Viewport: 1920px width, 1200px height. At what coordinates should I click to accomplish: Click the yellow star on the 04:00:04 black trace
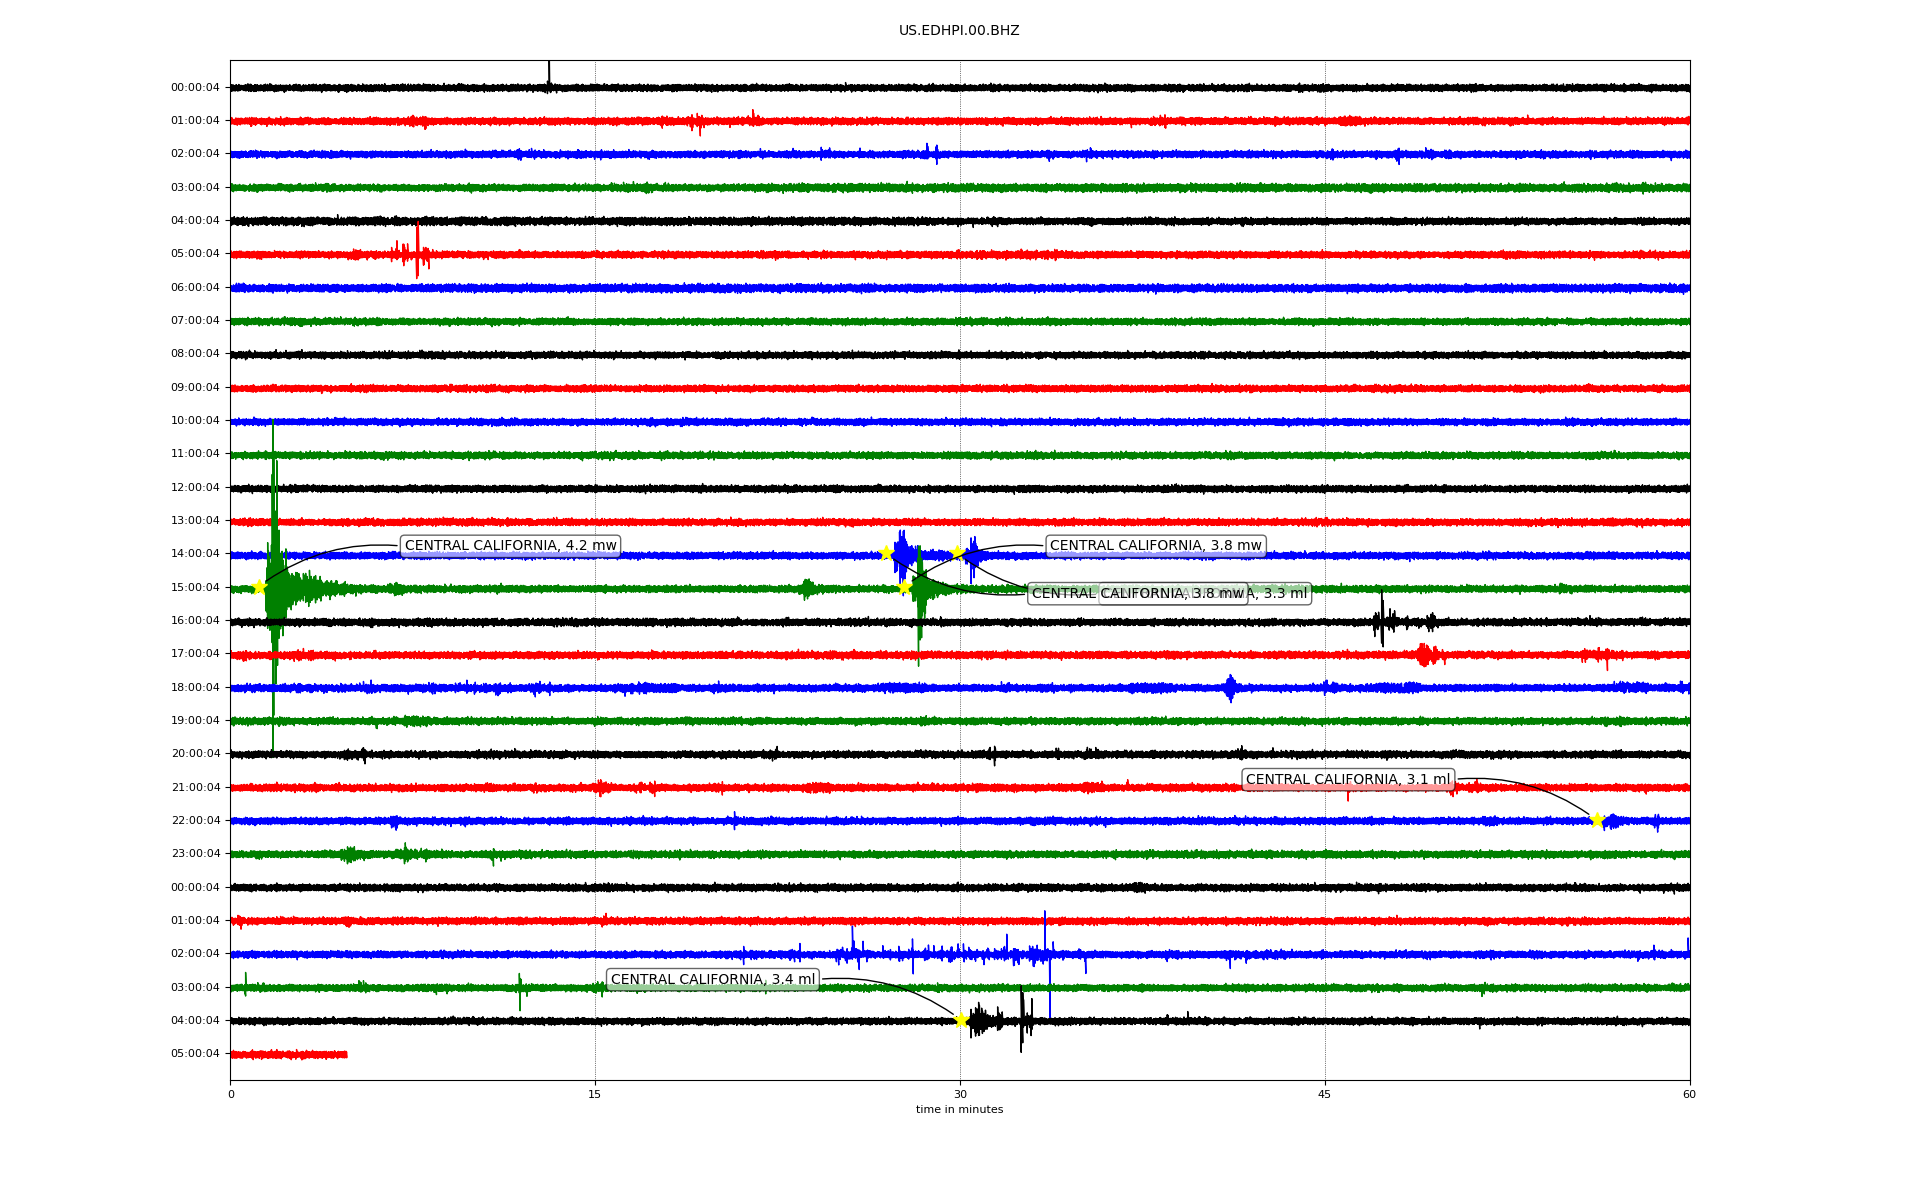click(x=961, y=1020)
